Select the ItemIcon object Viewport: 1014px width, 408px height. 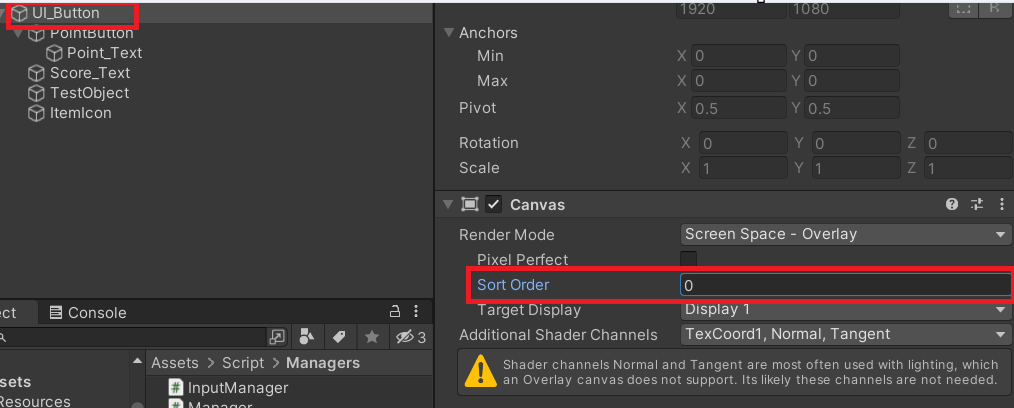[80, 113]
